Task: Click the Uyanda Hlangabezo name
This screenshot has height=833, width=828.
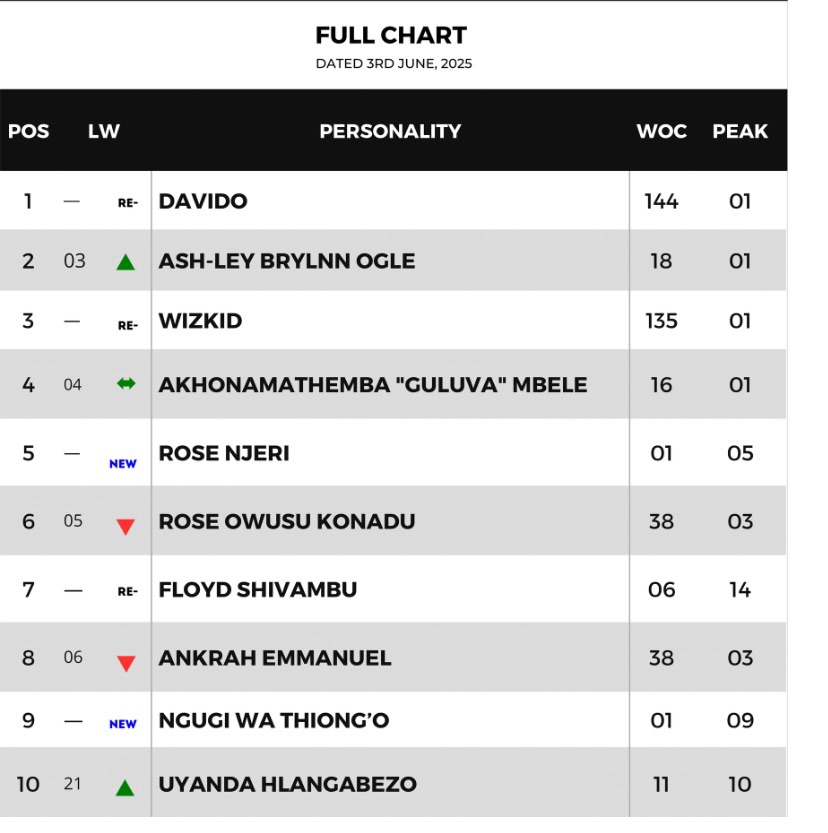Action: pos(287,784)
